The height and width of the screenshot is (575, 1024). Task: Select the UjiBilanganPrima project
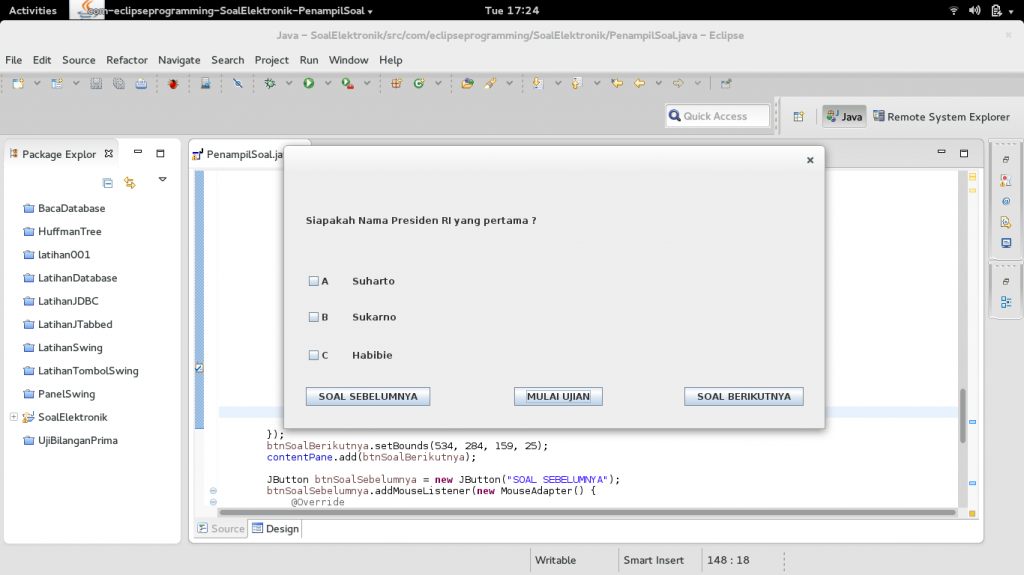[70, 440]
